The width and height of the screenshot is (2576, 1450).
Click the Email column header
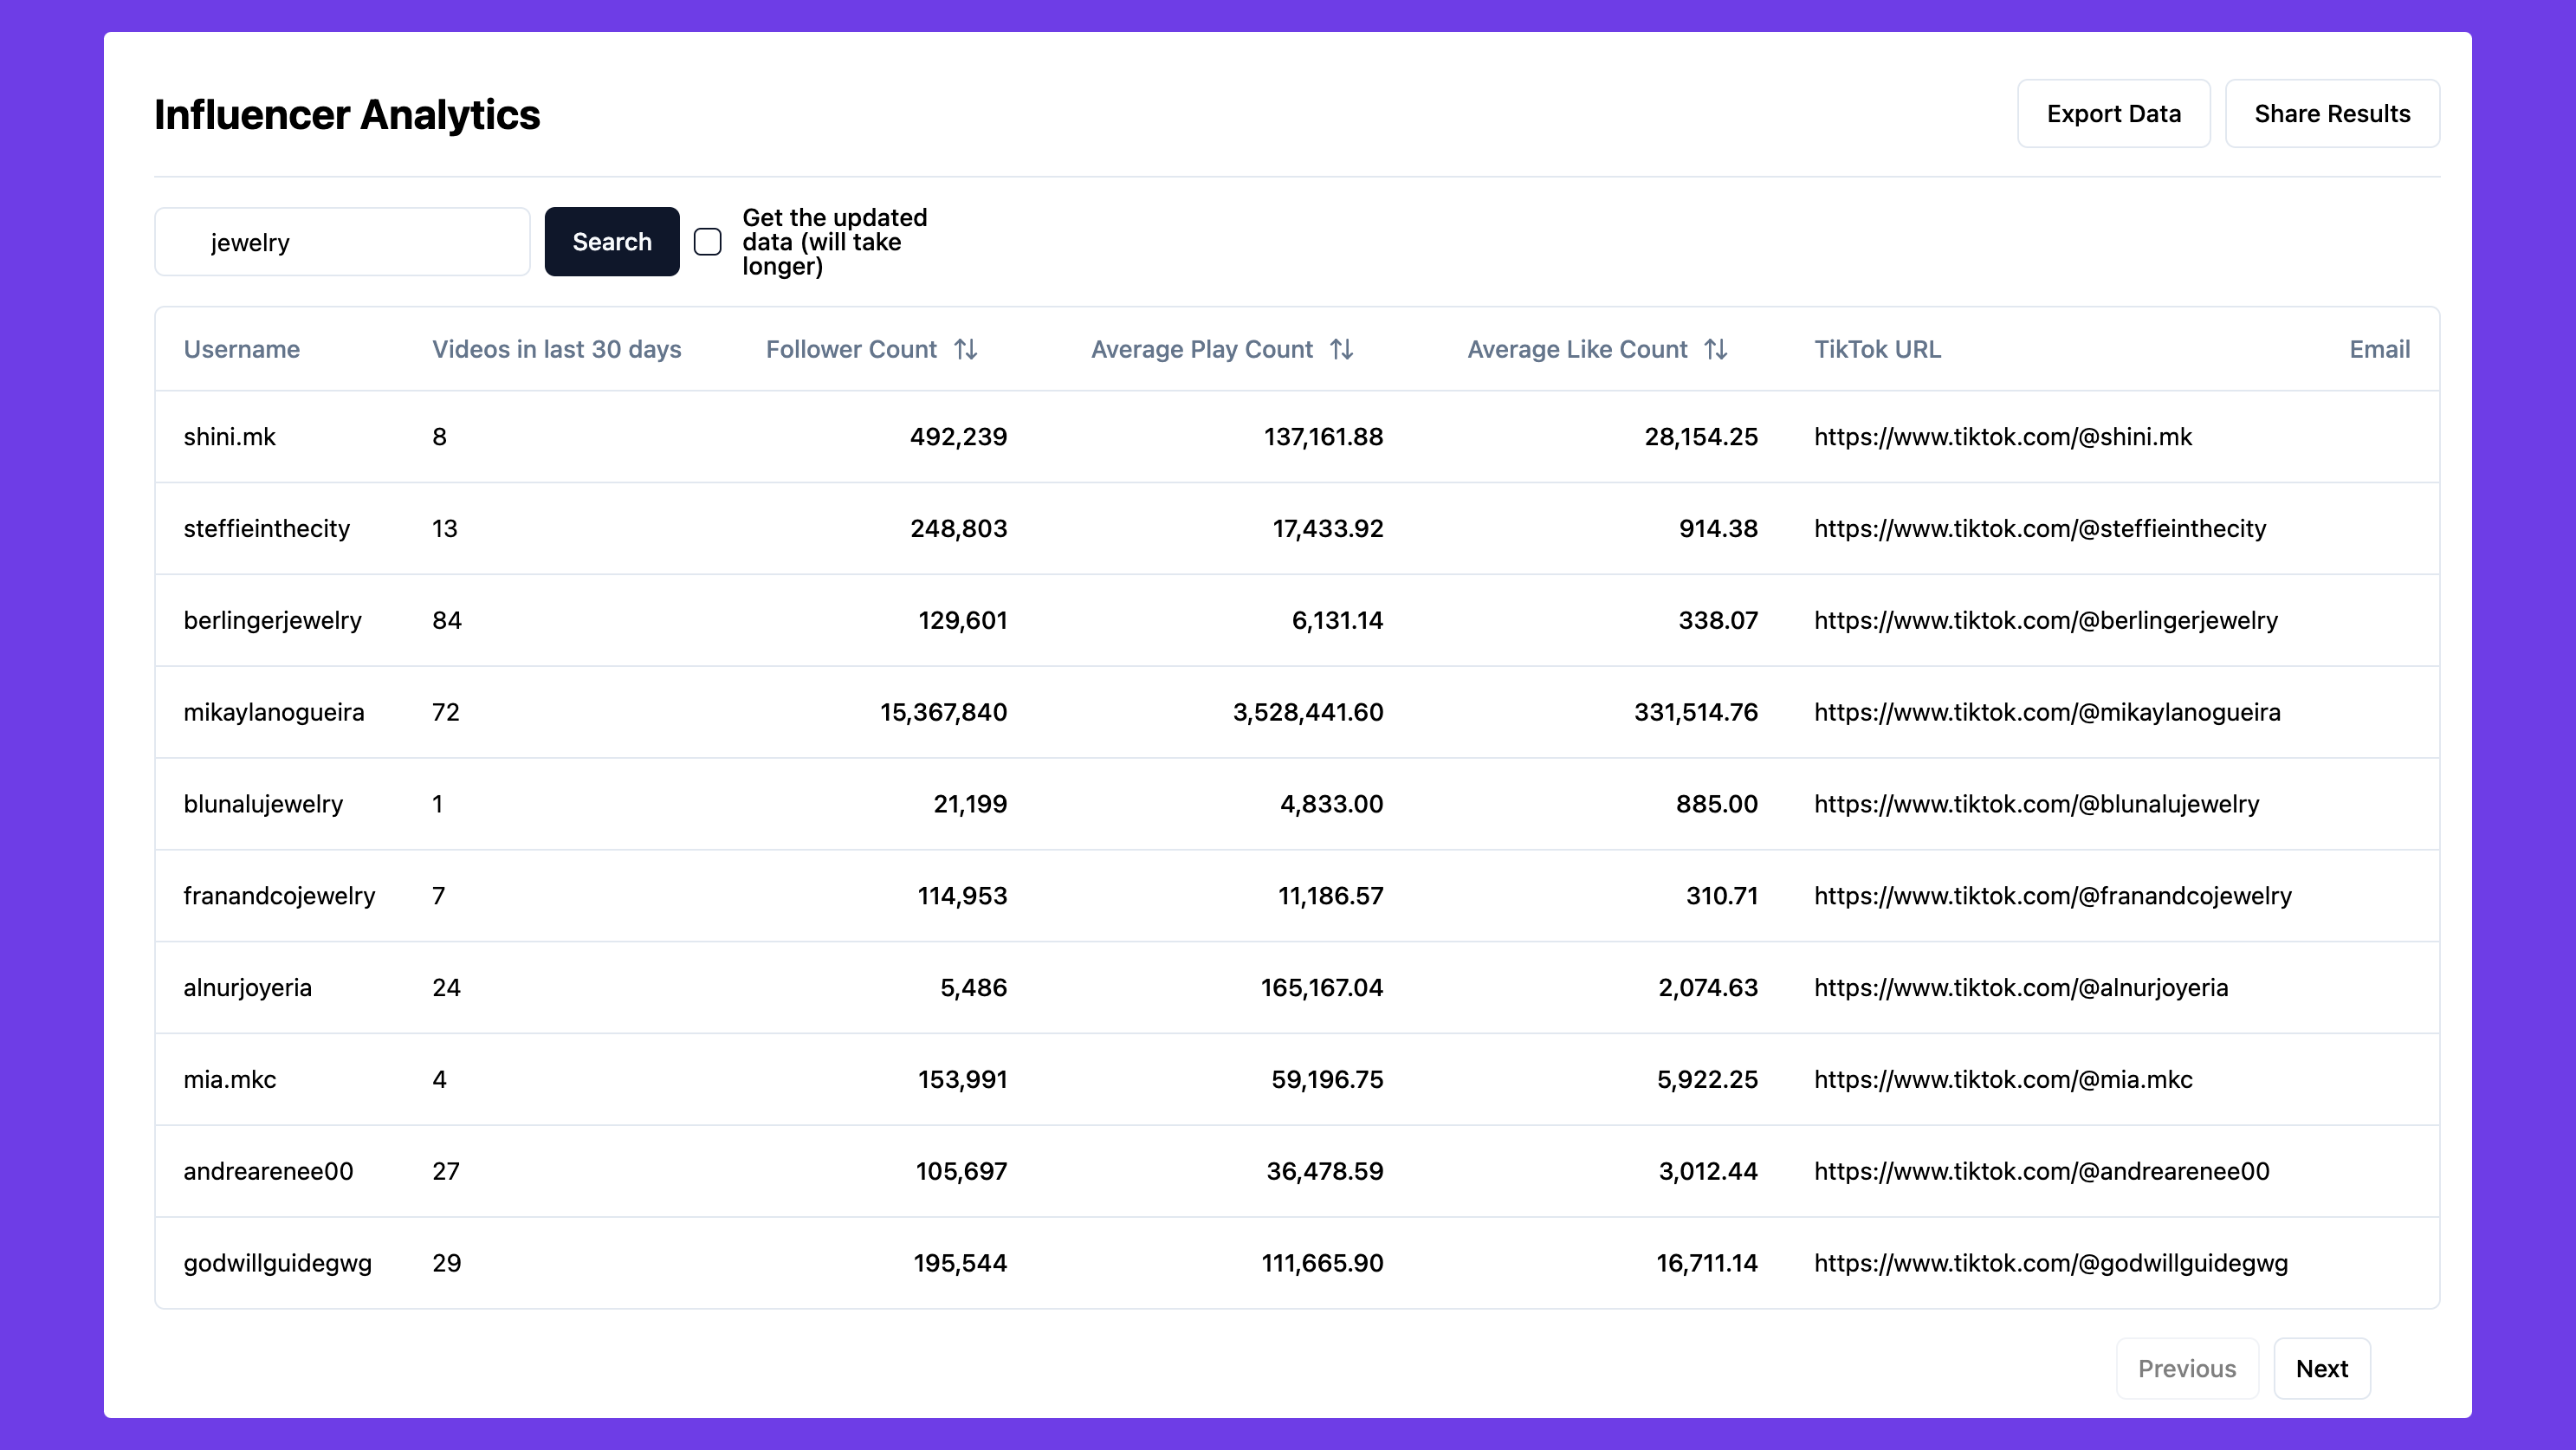pos(2379,349)
